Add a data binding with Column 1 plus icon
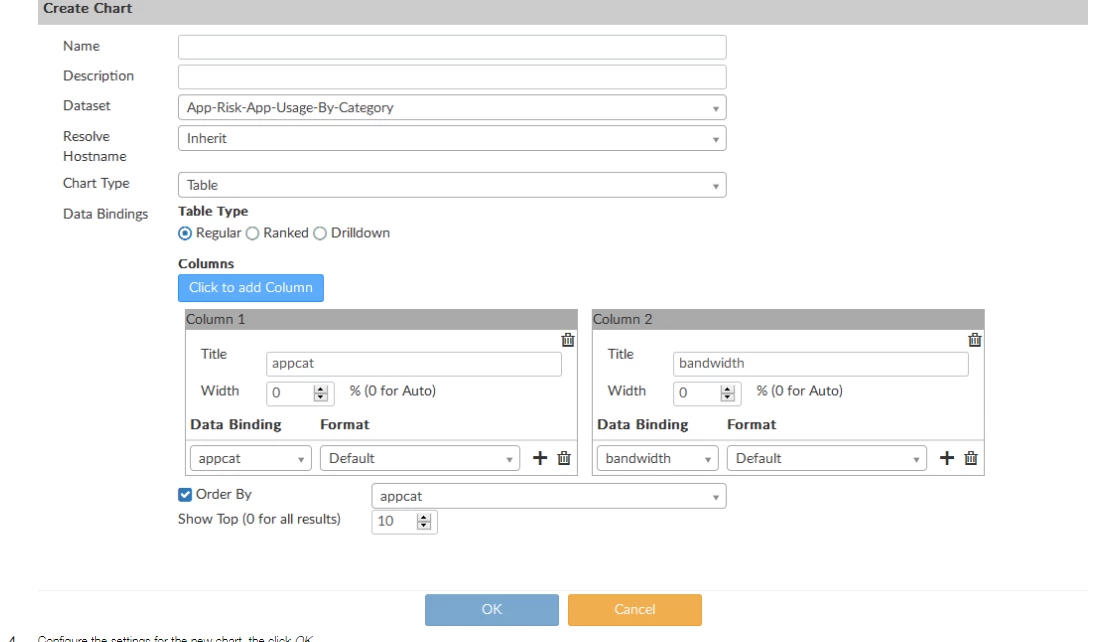The height and width of the screenshot is (642, 1093). [x=540, y=458]
